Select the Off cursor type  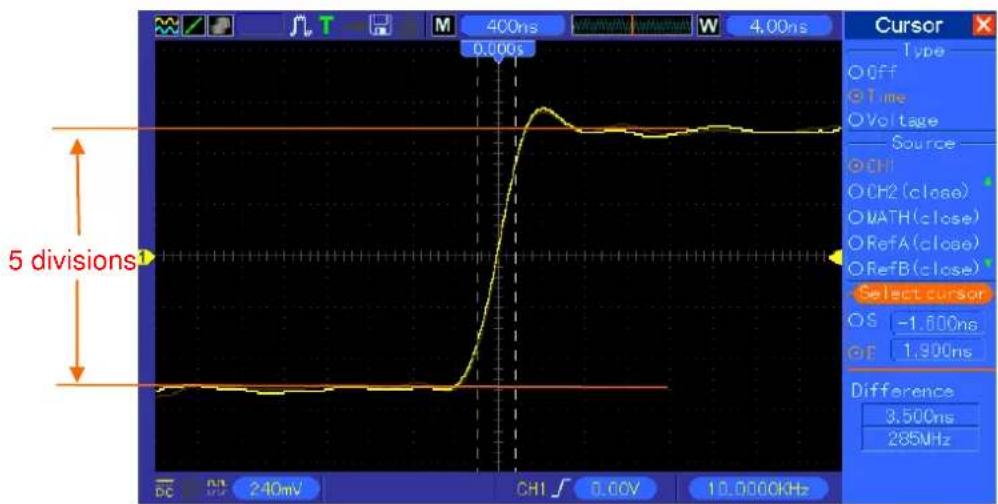[x=873, y=73]
